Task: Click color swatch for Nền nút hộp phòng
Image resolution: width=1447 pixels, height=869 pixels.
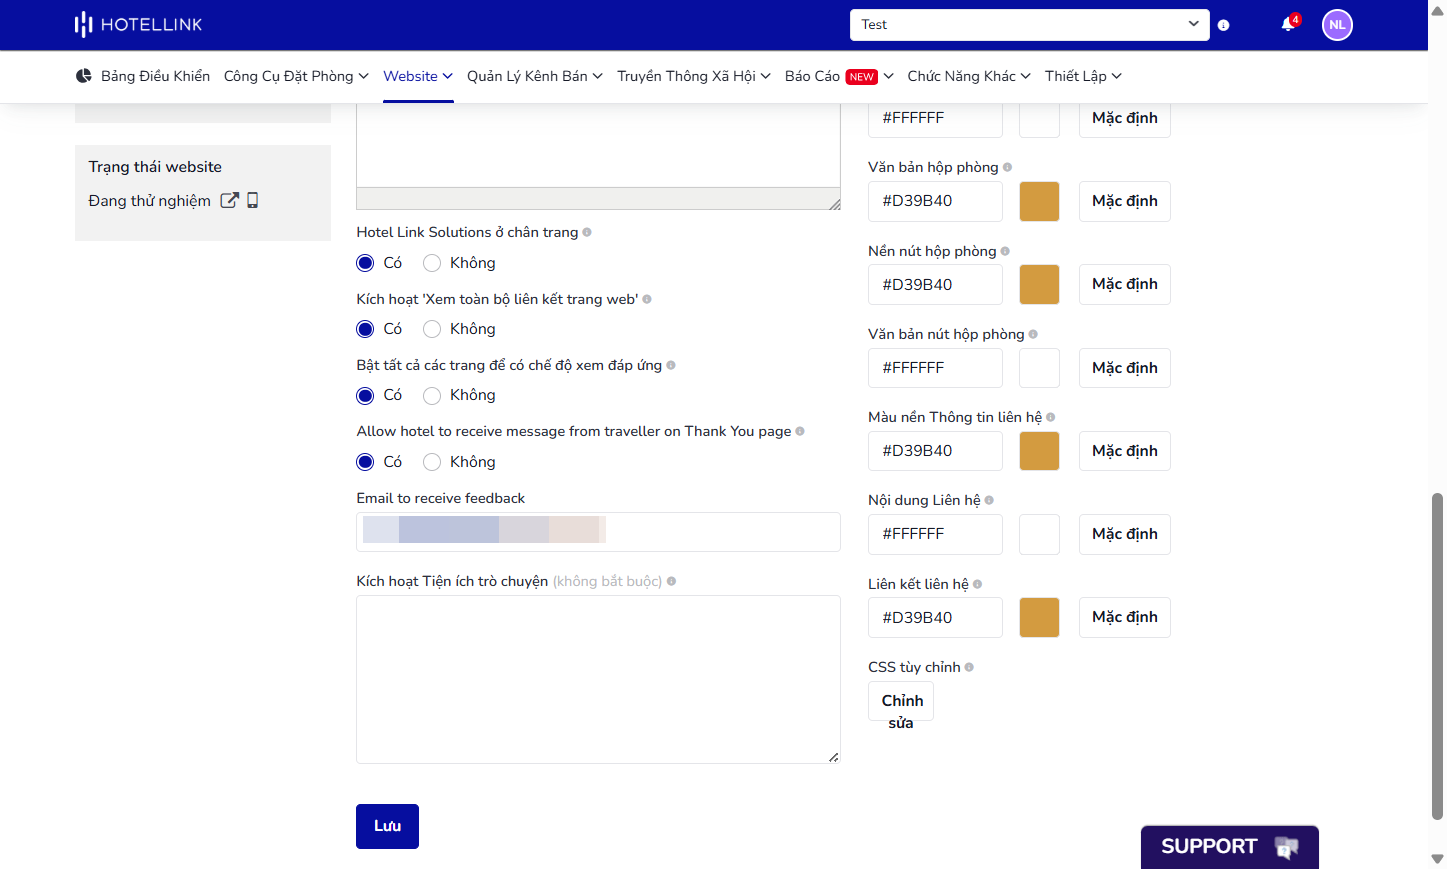Action: tap(1039, 284)
